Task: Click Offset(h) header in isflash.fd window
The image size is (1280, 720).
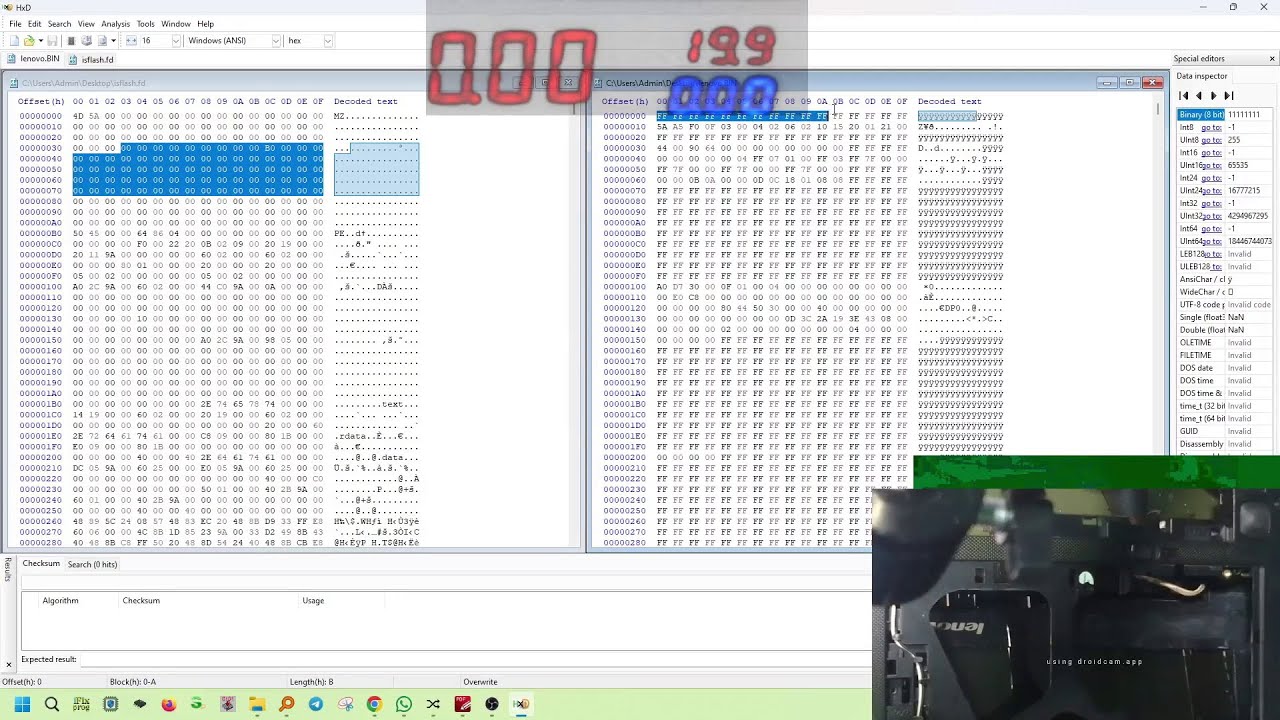Action: tap(40, 101)
